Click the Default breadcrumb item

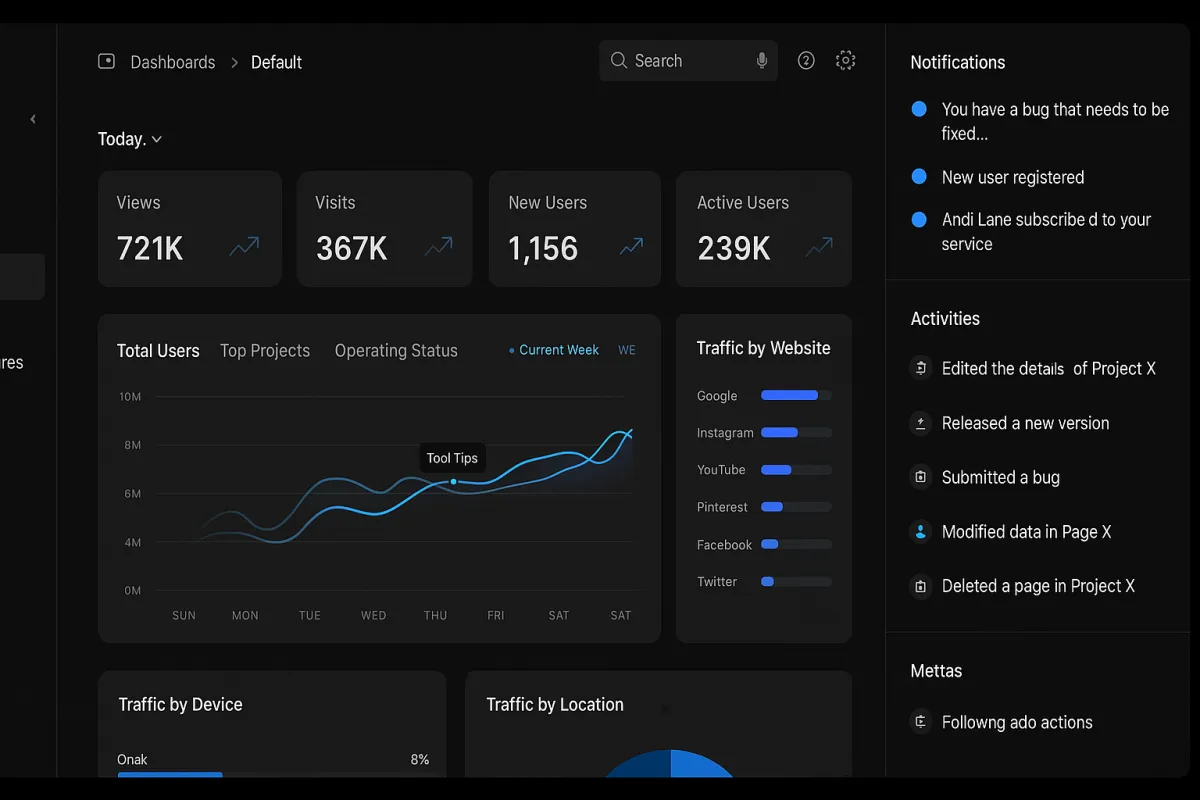click(x=276, y=62)
